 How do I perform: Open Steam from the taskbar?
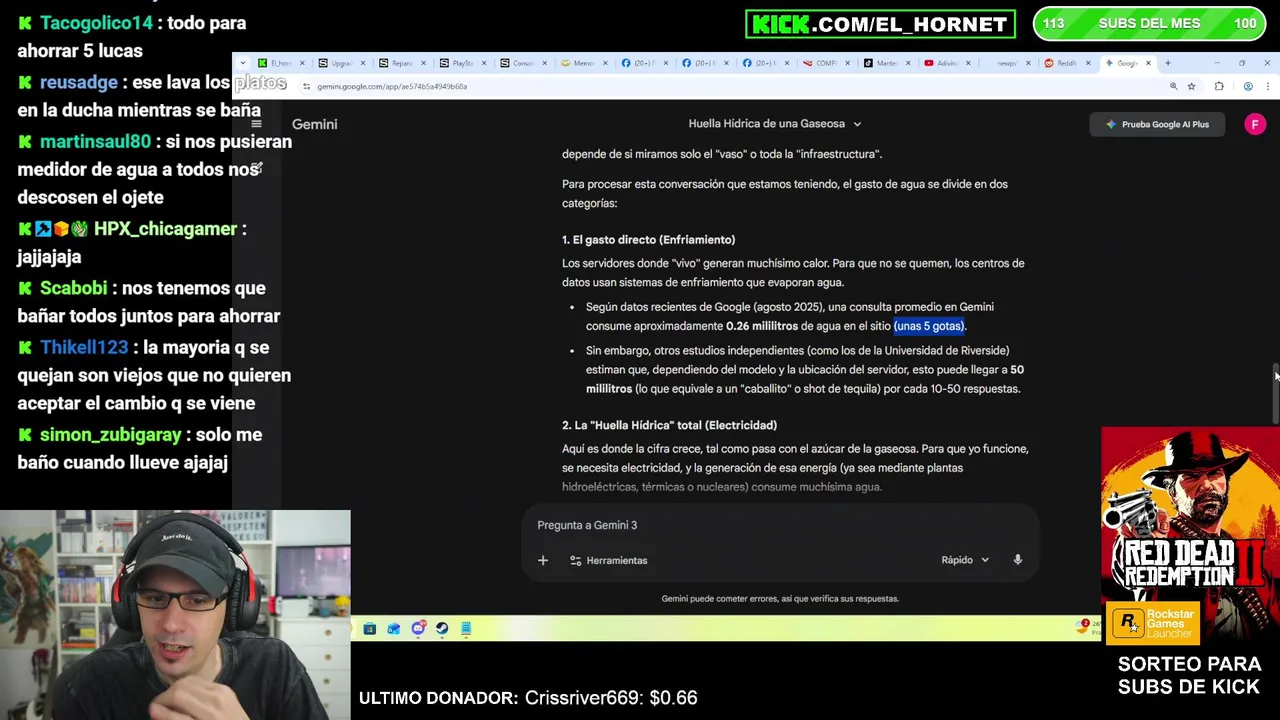(442, 629)
